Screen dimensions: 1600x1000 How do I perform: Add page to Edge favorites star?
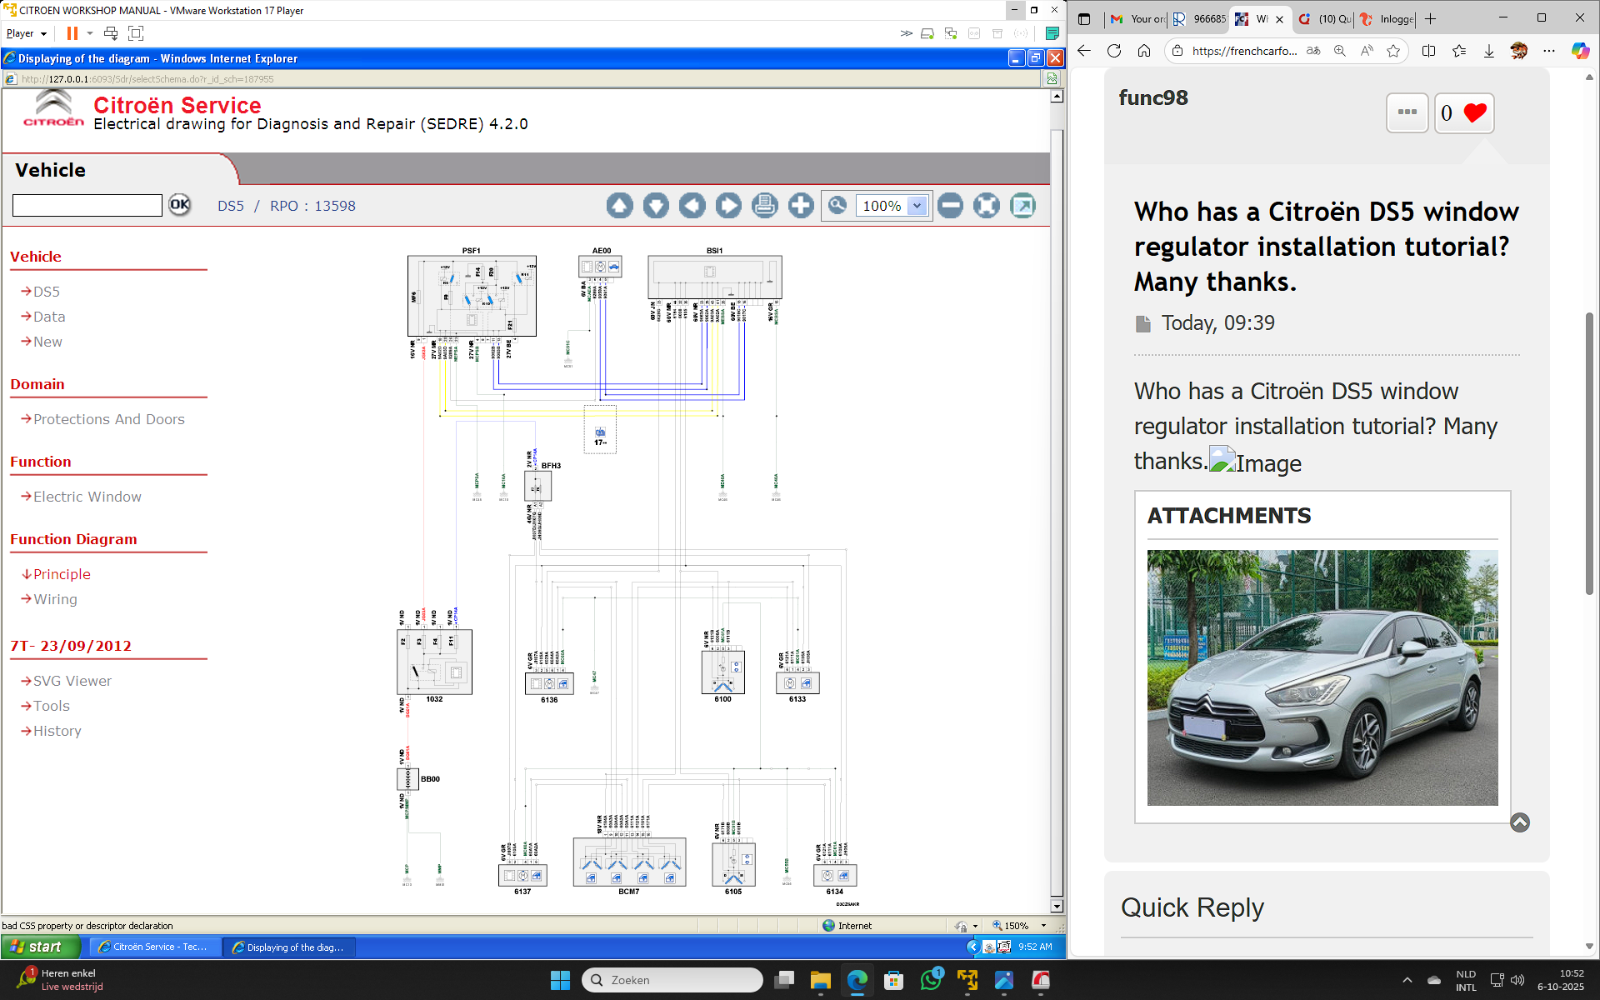coord(1394,51)
